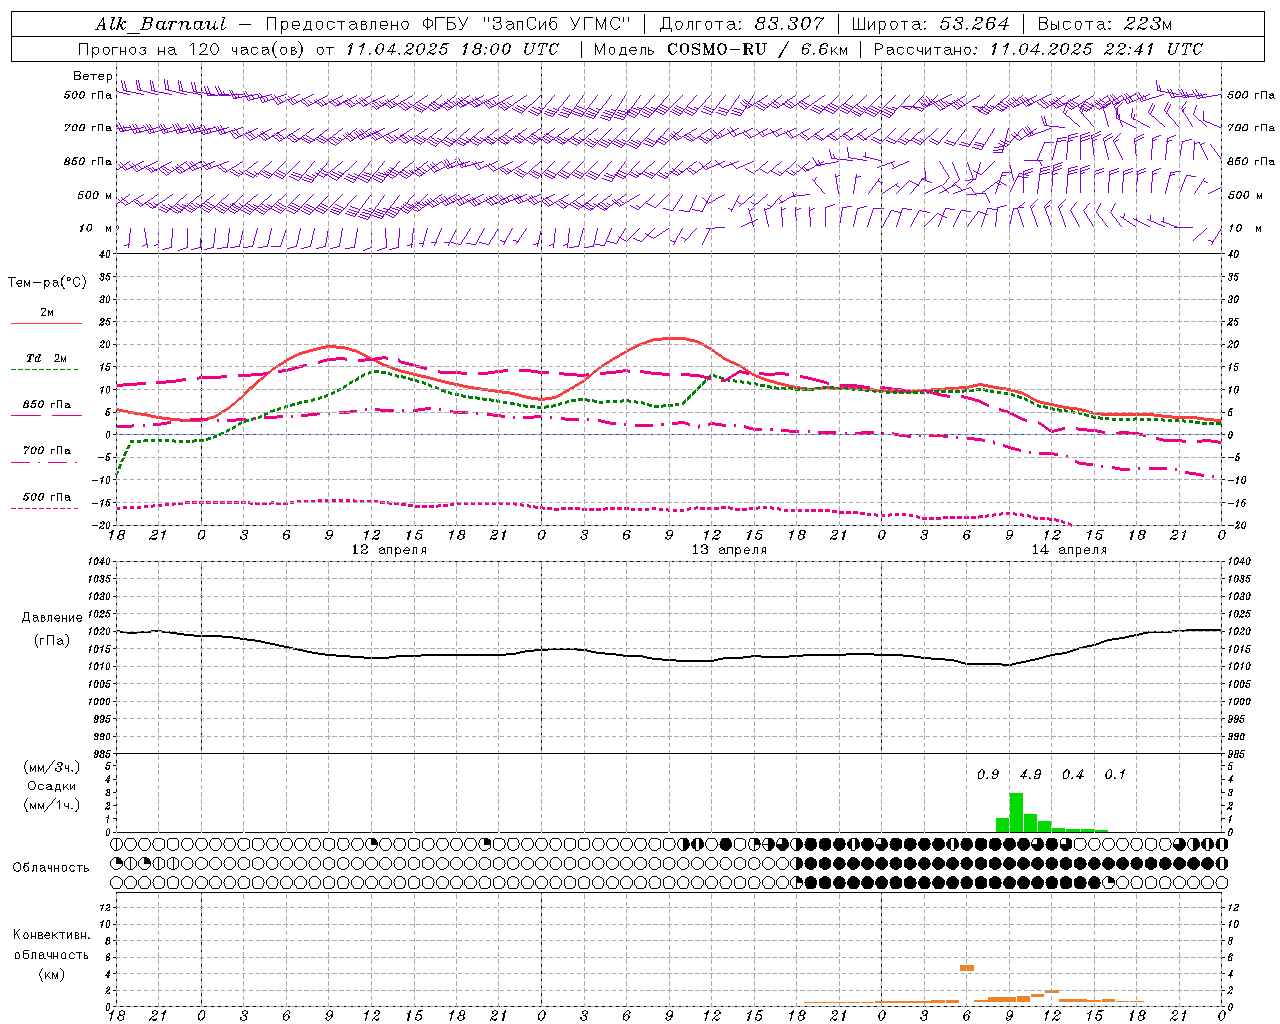Select the 700 гПа temperature legend entry
Viewport: 1280px width, 1024px height.
click(x=47, y=450)
